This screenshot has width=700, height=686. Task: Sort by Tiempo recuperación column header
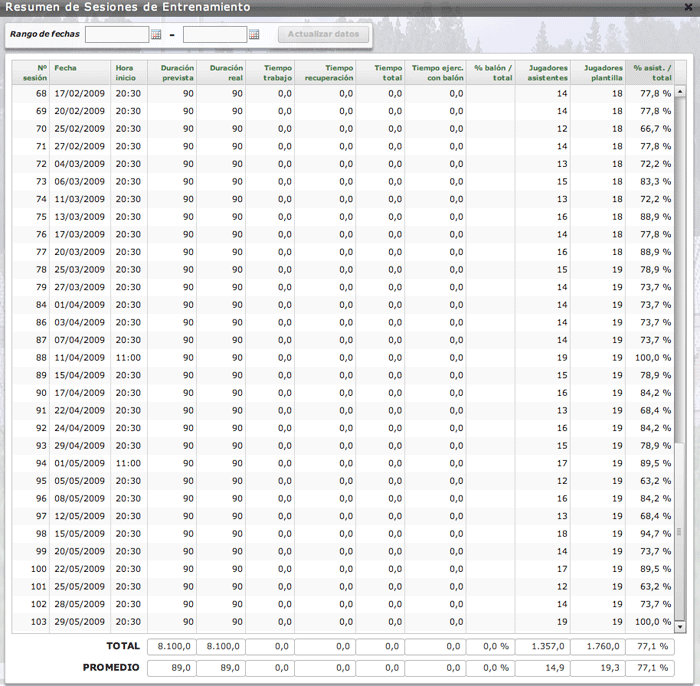coord(325,73)
